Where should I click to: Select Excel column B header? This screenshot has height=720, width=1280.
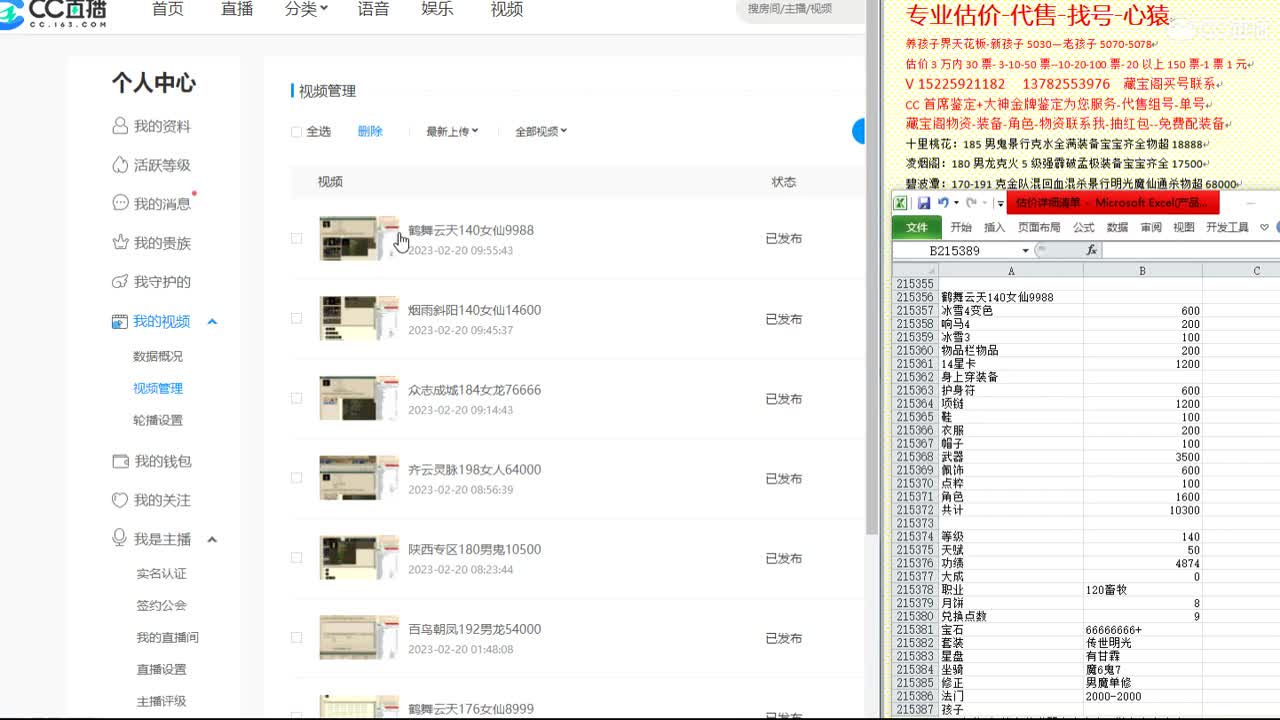point(1142,270)
